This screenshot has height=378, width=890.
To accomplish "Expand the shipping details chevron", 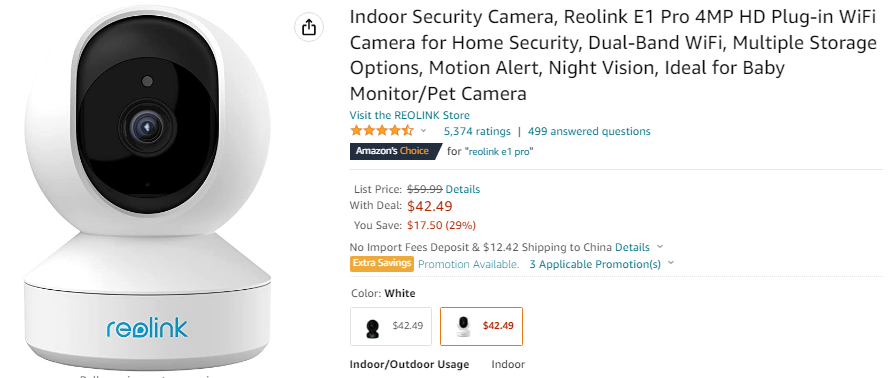I will (x=660, y=247).
